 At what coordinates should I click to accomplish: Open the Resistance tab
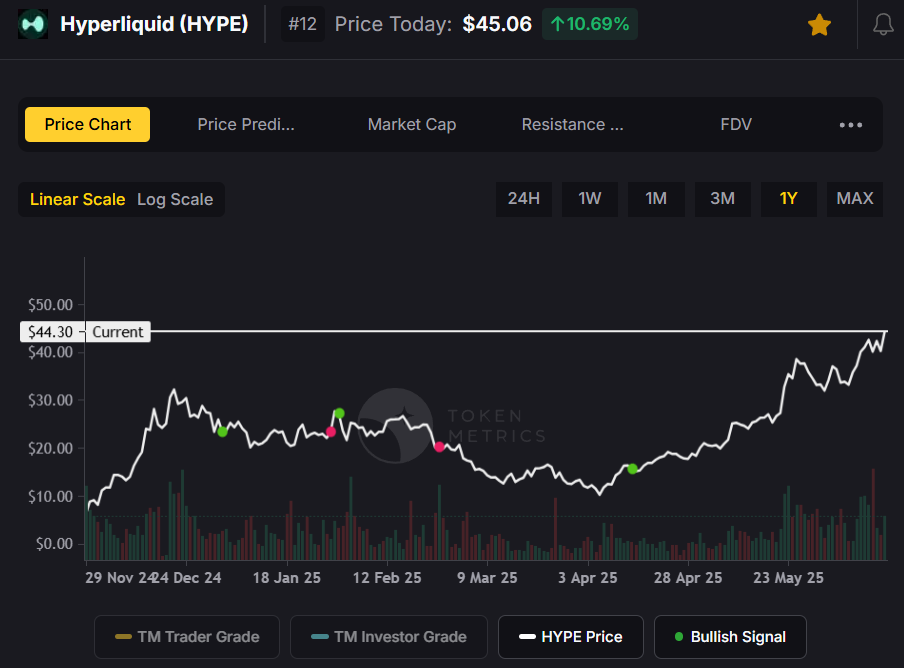tap(572, 124)
